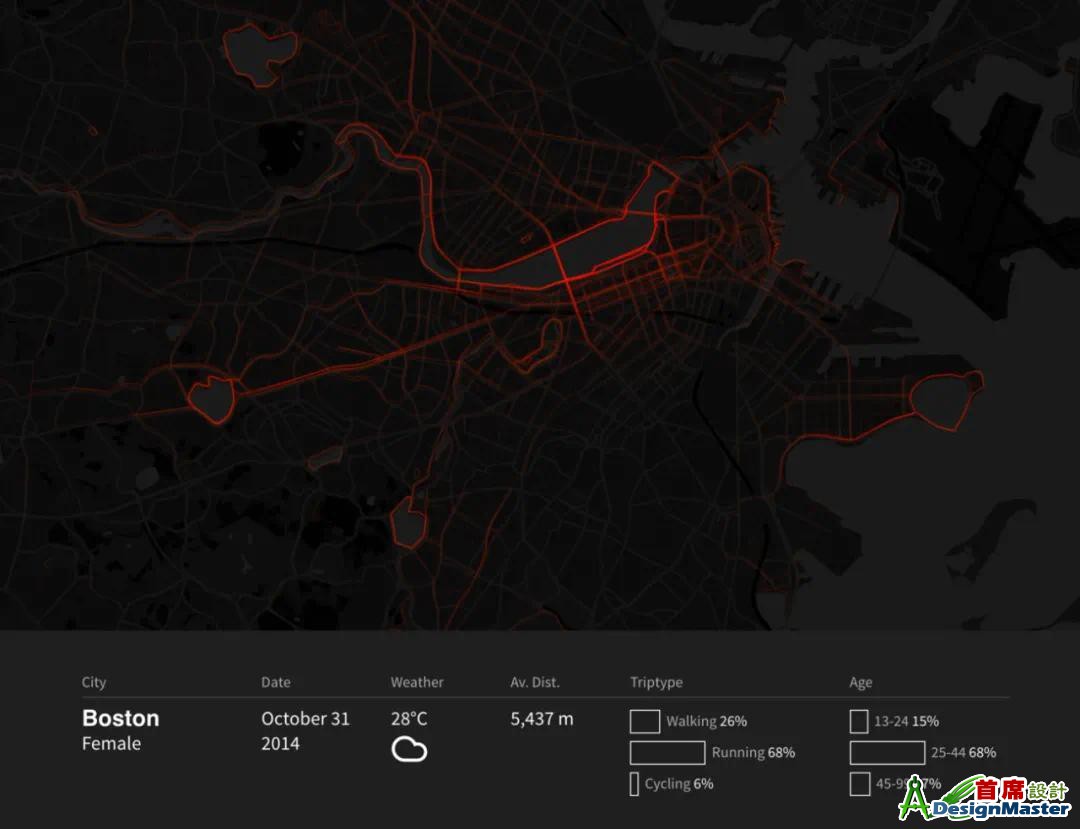Click the cloud weather icon
Screen dimensions: 1080x829
[x=409, y=749]
